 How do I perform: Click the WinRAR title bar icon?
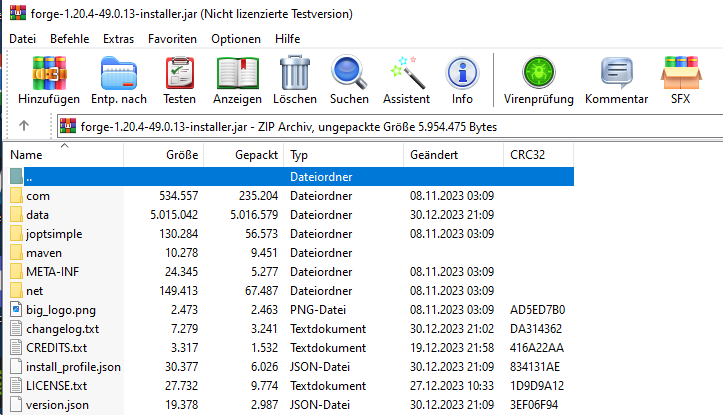pos(18,13)
